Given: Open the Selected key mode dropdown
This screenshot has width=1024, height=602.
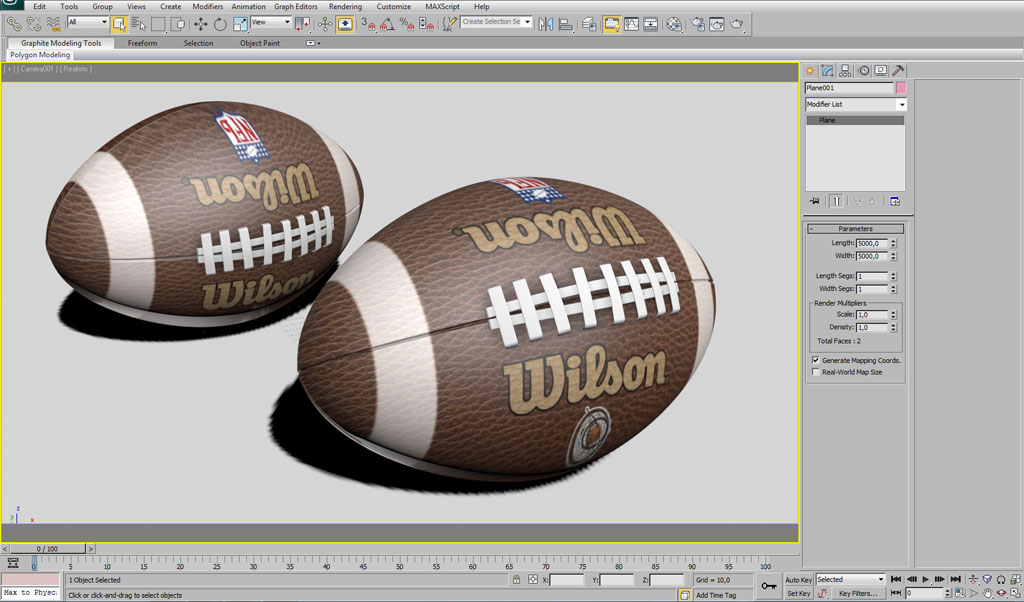Looking at the screenshot, I should pos(850,579).
